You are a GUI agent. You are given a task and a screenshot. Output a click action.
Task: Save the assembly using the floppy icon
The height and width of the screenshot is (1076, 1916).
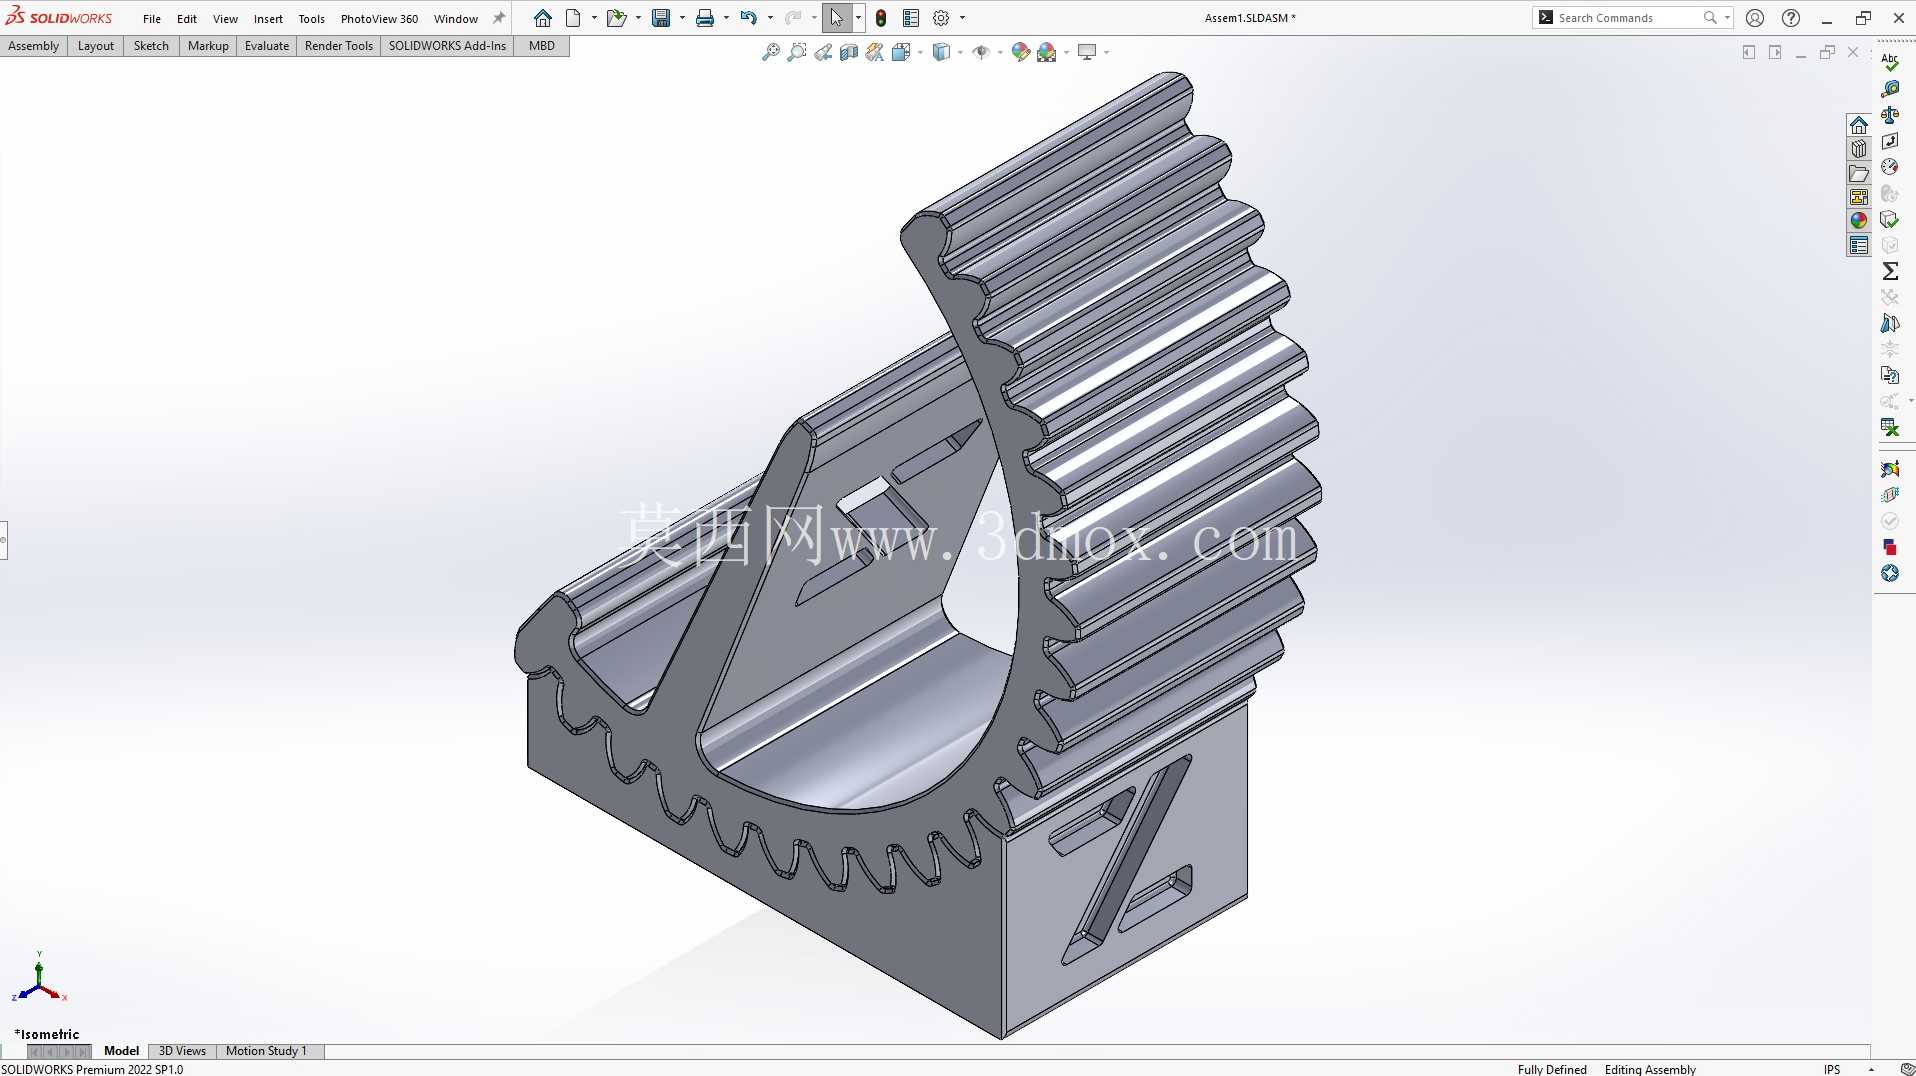pos(661,18)
